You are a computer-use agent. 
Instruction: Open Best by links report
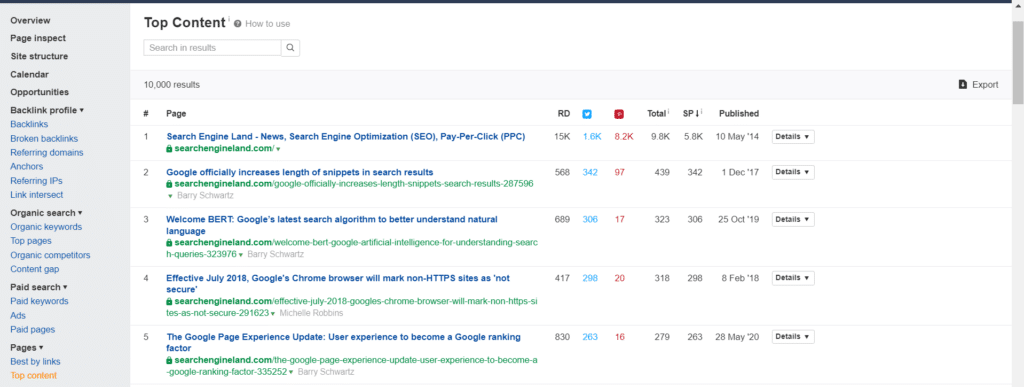(x=35, y=362)
